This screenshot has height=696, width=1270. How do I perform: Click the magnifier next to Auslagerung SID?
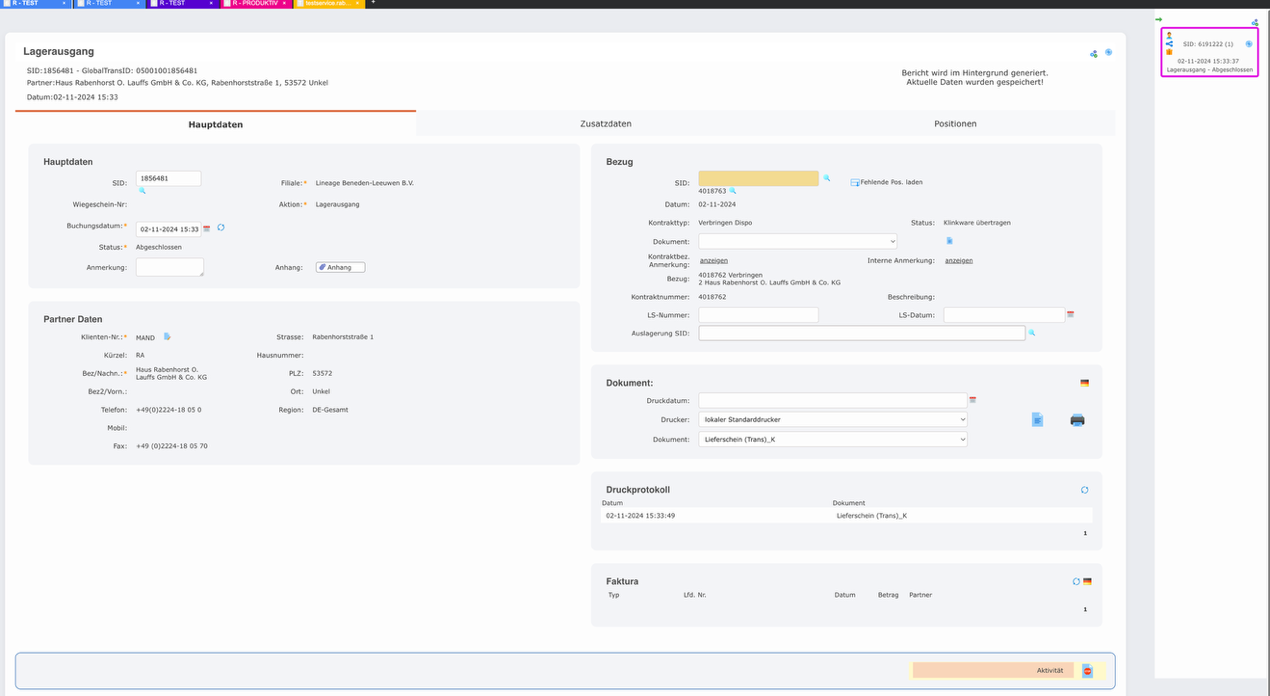click(1032, 333)
